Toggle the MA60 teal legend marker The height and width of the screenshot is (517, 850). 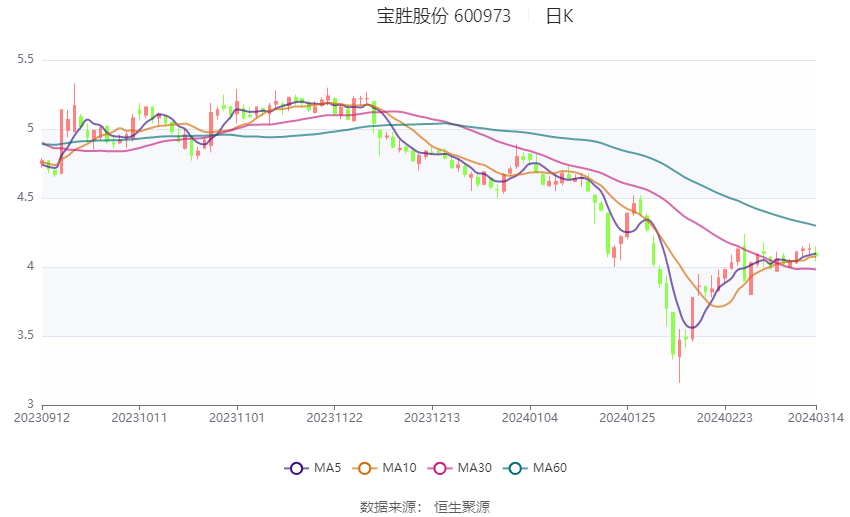[515, 467]
